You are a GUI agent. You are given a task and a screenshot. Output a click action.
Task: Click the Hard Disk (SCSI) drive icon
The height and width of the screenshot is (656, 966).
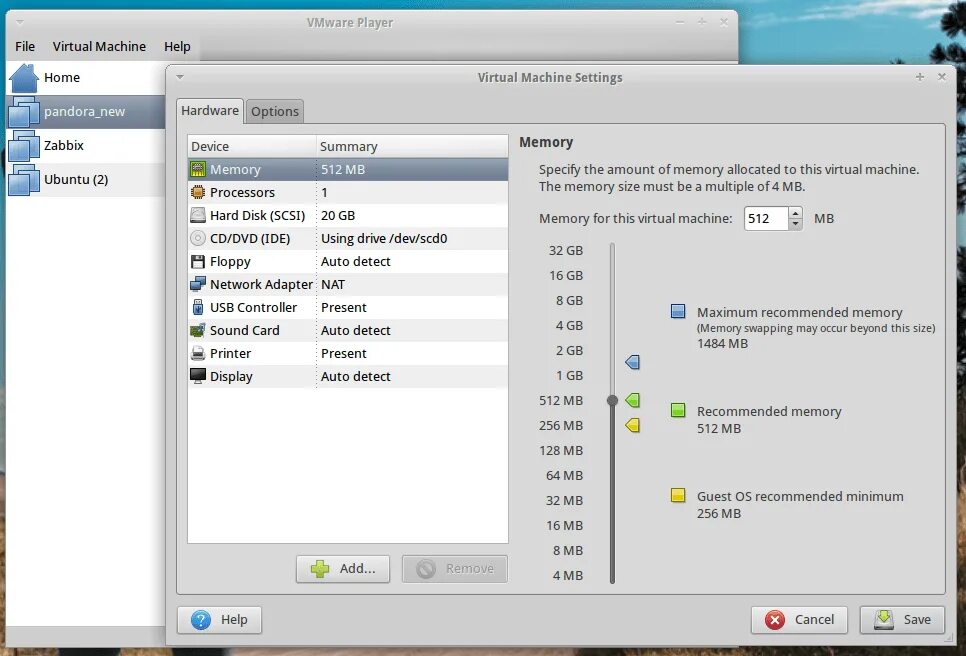pyautogui.click(x=198, y=215)
